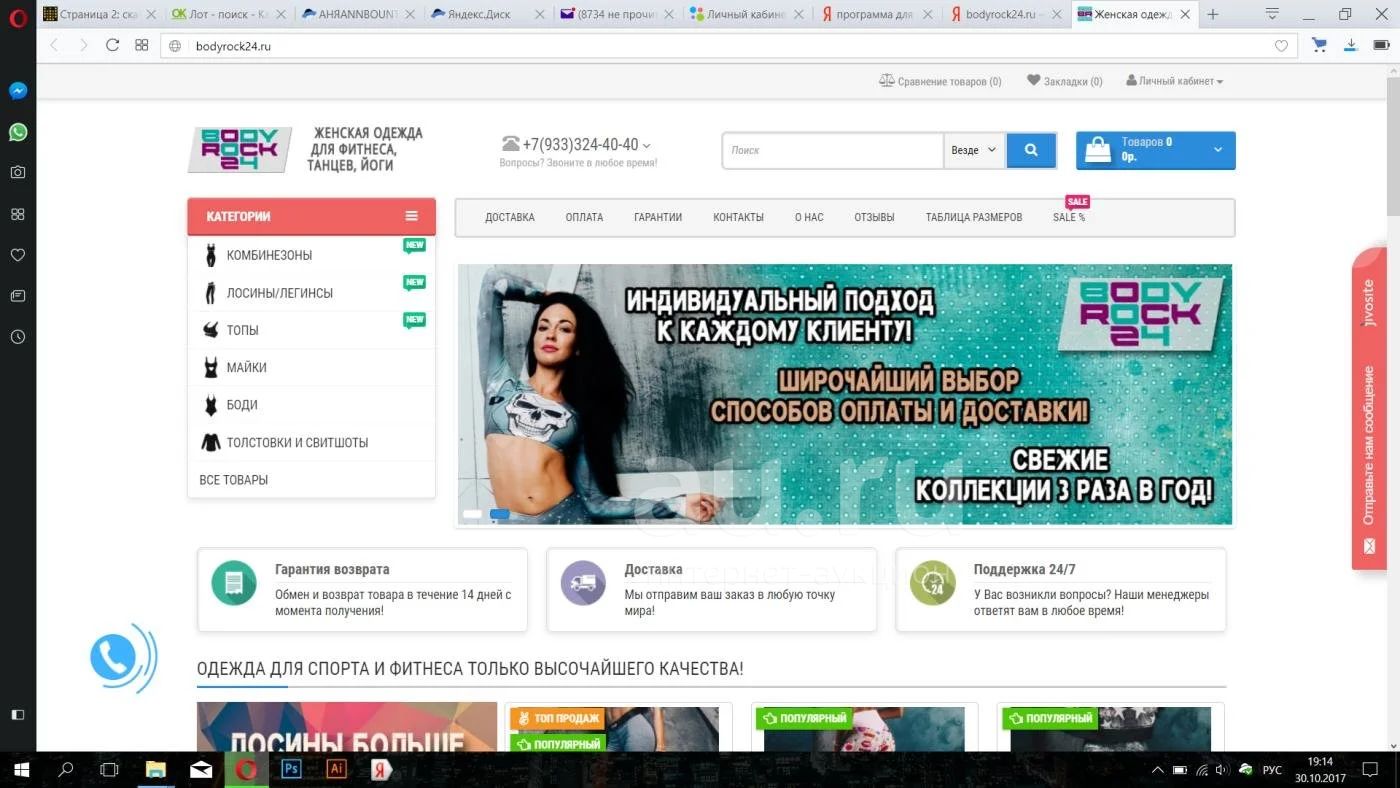Screen dimensions: 1400x788
Task: Click the browser address bar
Action: [x=728, y=46]
